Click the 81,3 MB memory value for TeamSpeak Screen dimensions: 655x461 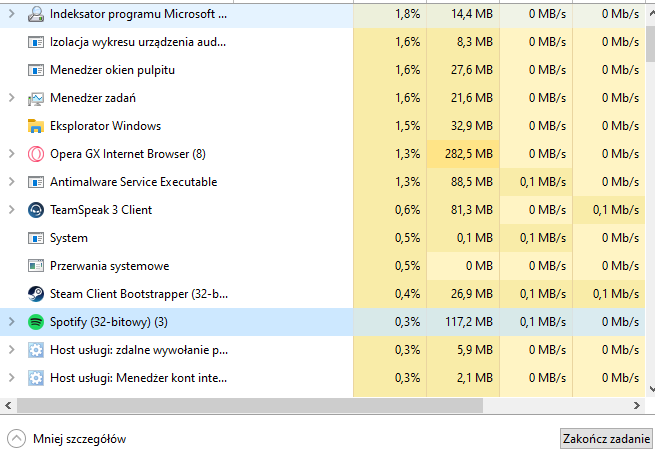(472, 210)
